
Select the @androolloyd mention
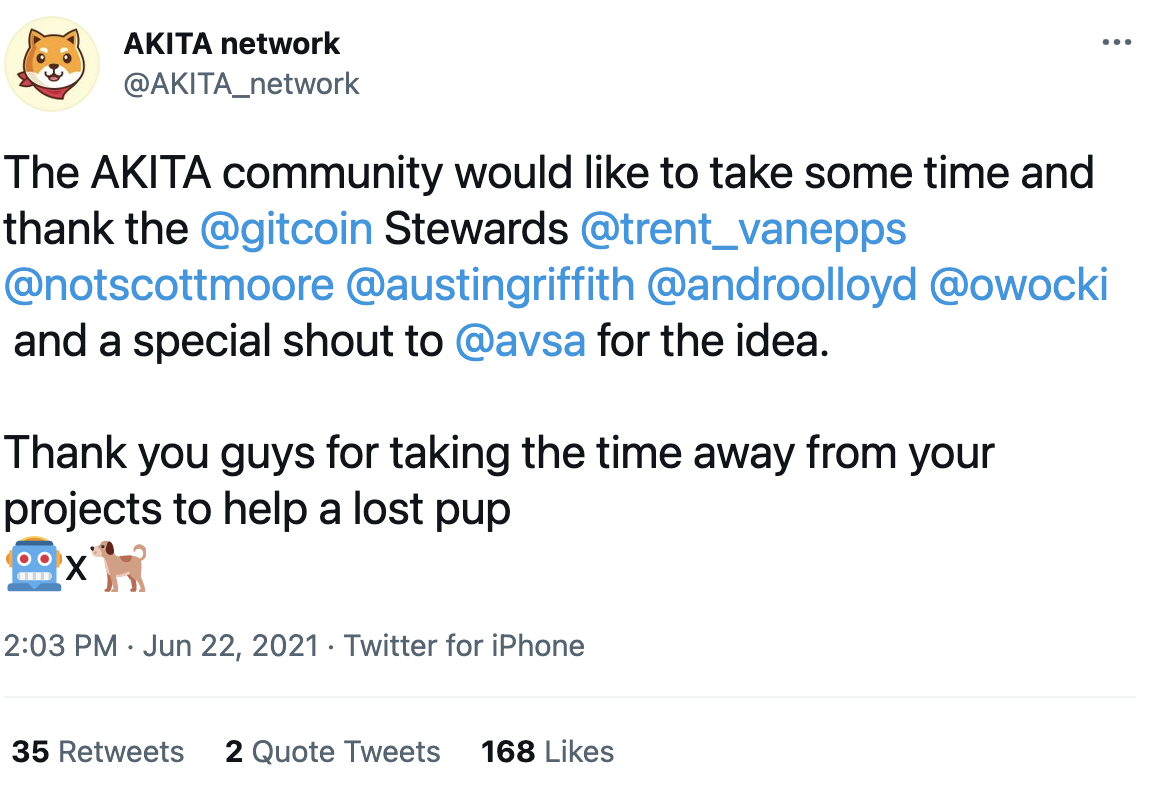(x=782, y=285)
